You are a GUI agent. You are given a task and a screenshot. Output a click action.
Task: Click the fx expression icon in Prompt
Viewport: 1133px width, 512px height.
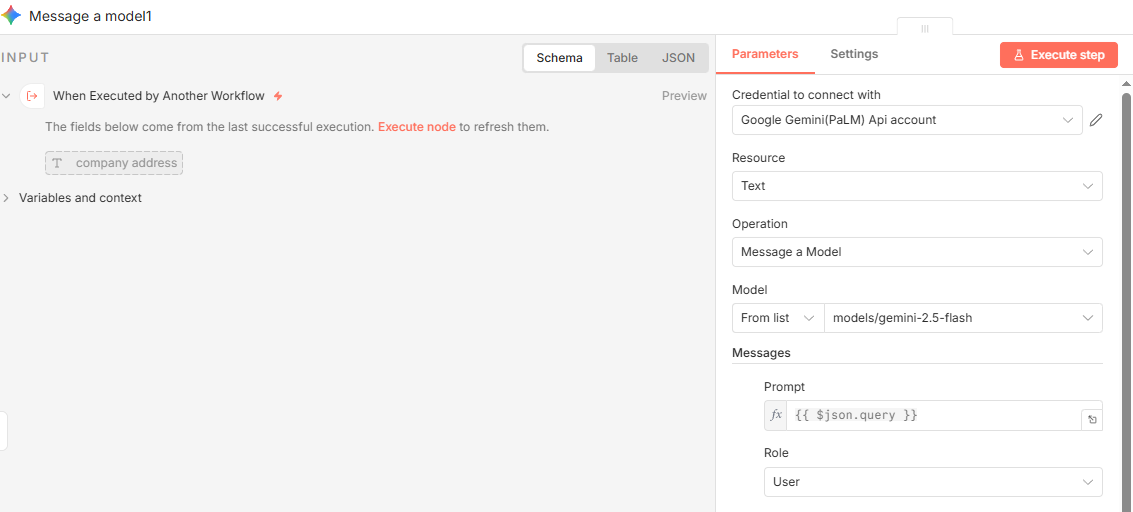coord(776,415)
